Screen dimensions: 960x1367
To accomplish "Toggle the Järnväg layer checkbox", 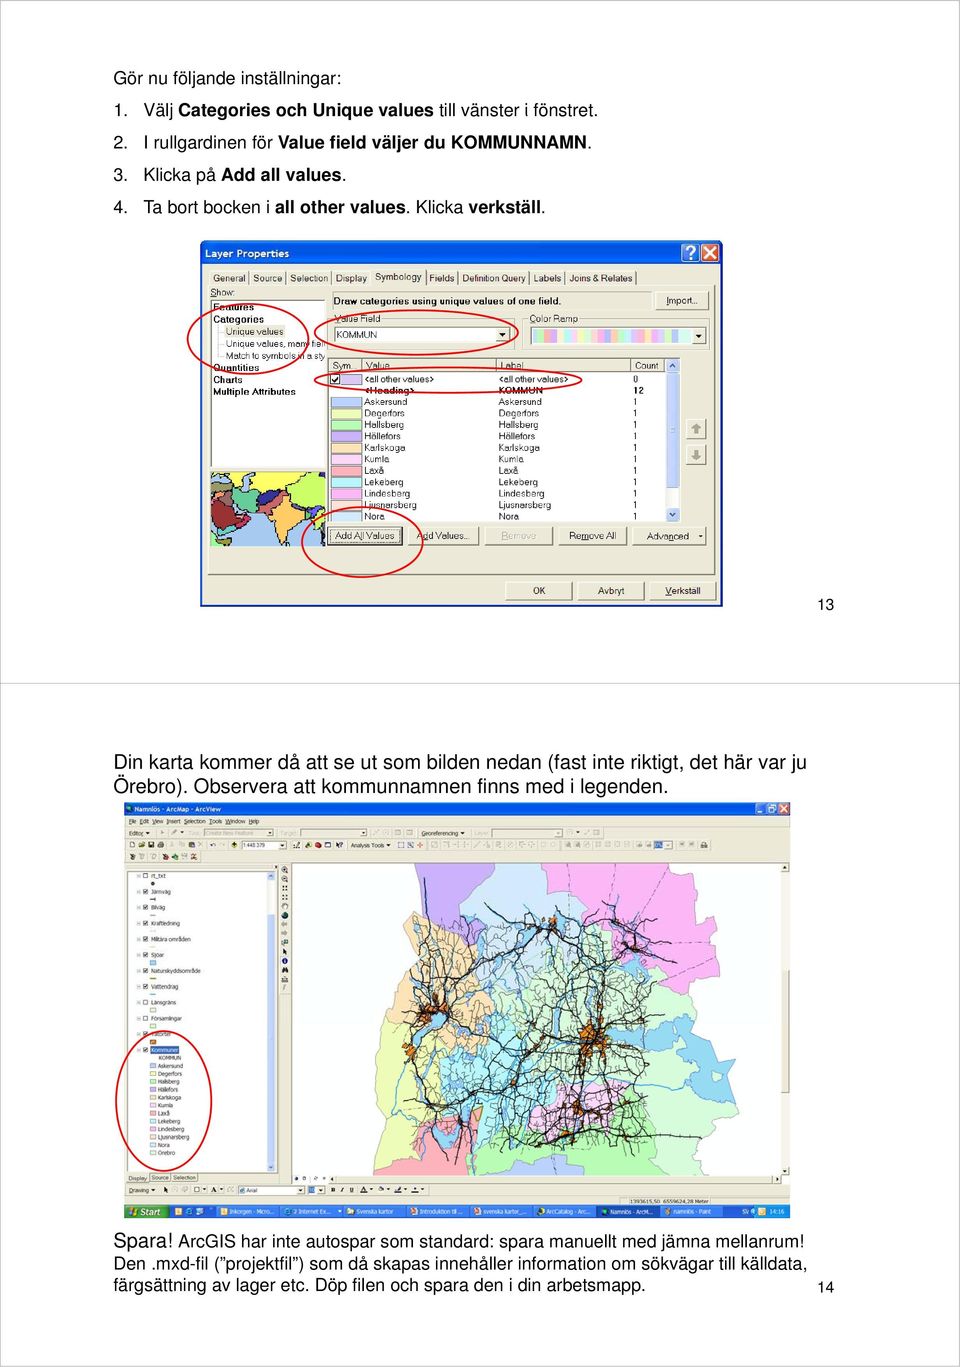I will (x=146, y=891).
